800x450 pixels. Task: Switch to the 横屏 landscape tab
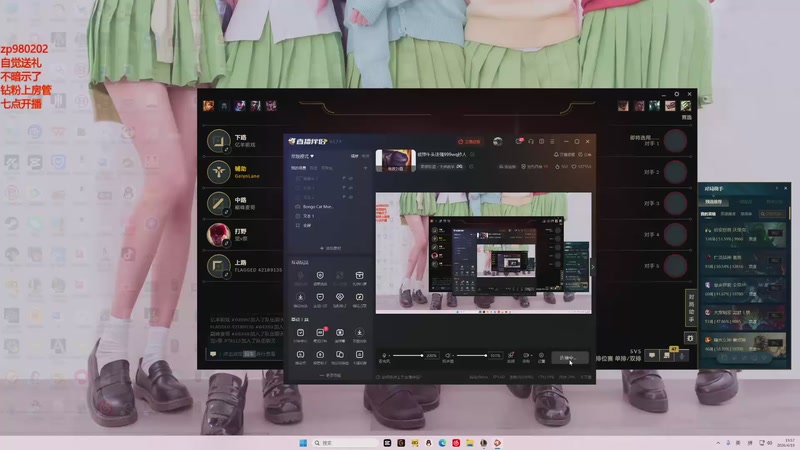click(x=354, y=156)
